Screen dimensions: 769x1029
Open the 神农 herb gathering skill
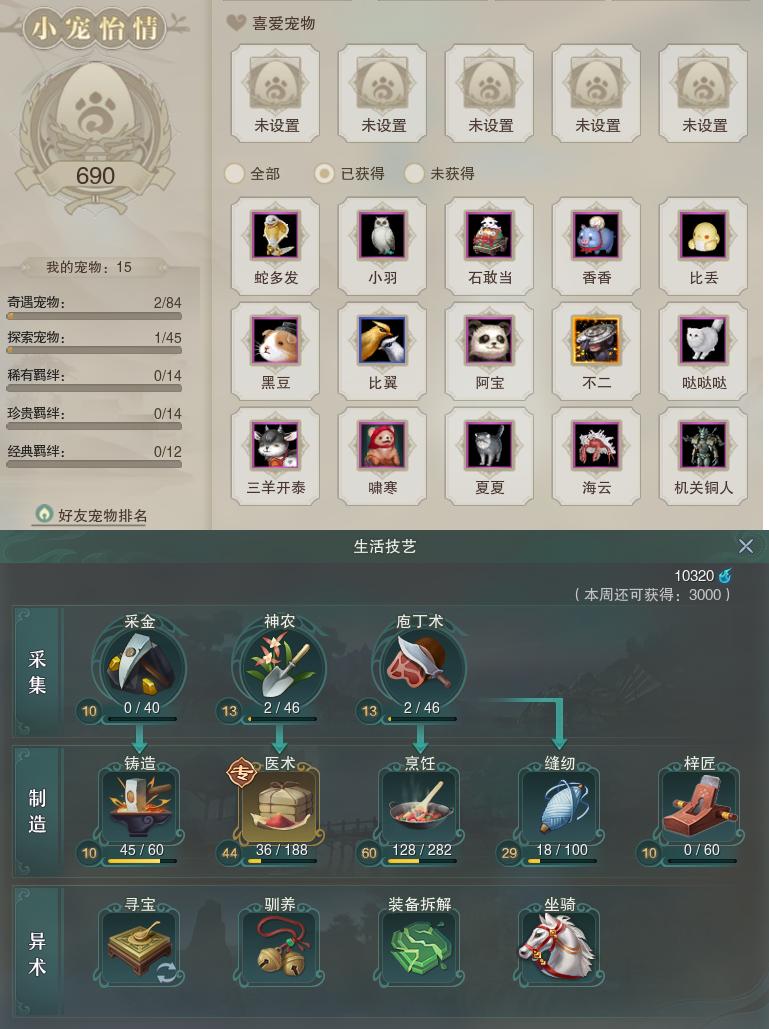click(x=280, y=665)
